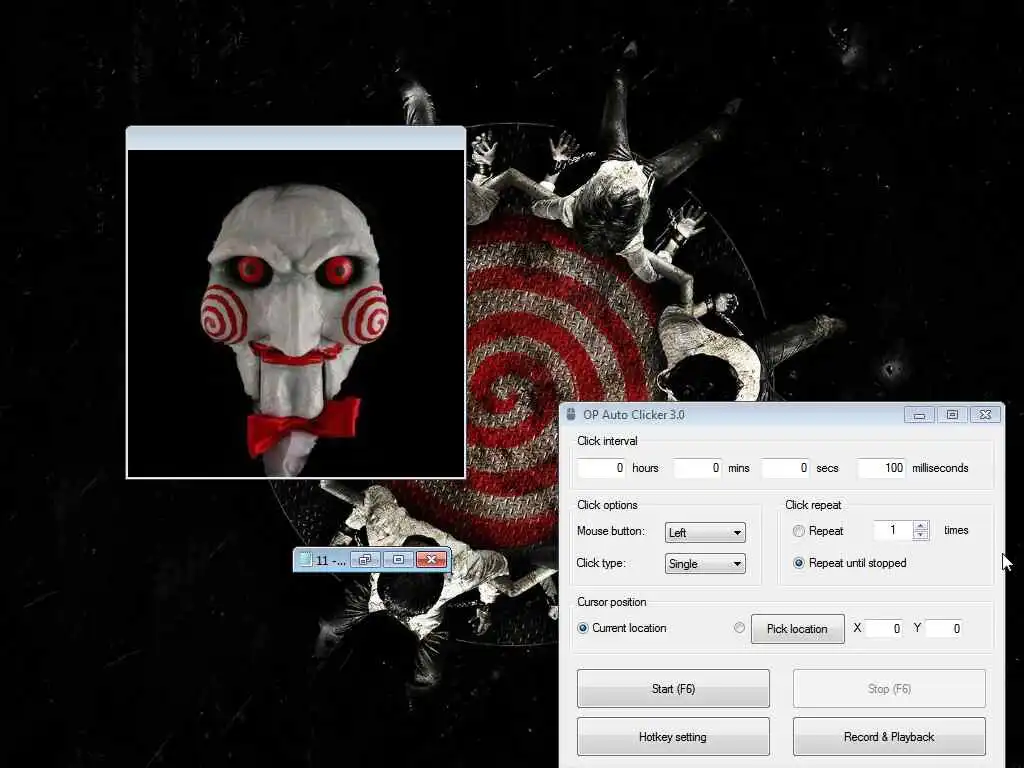Click the '11 -...' window title text

330,560
